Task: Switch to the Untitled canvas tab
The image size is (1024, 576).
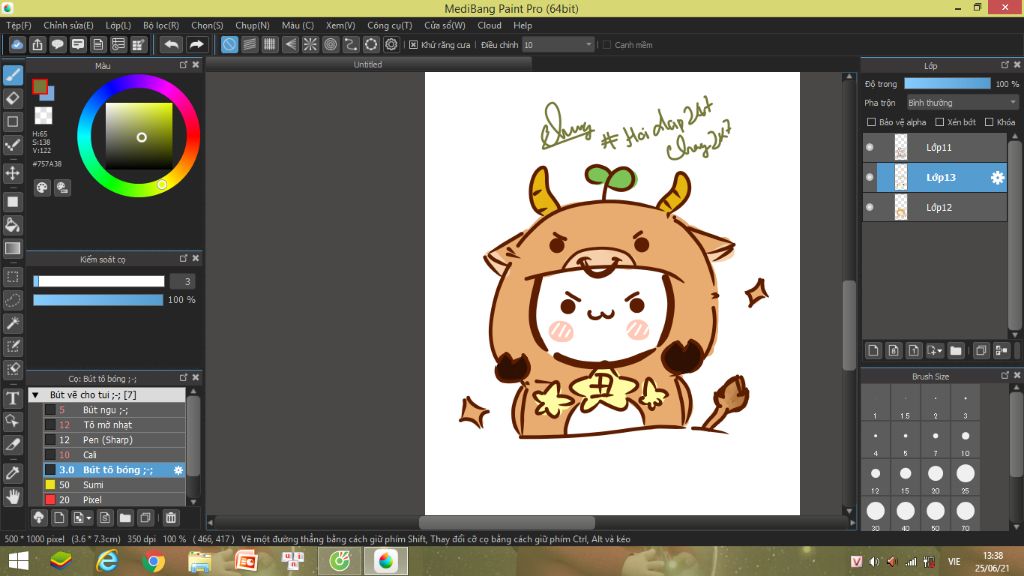Action: 368,65
